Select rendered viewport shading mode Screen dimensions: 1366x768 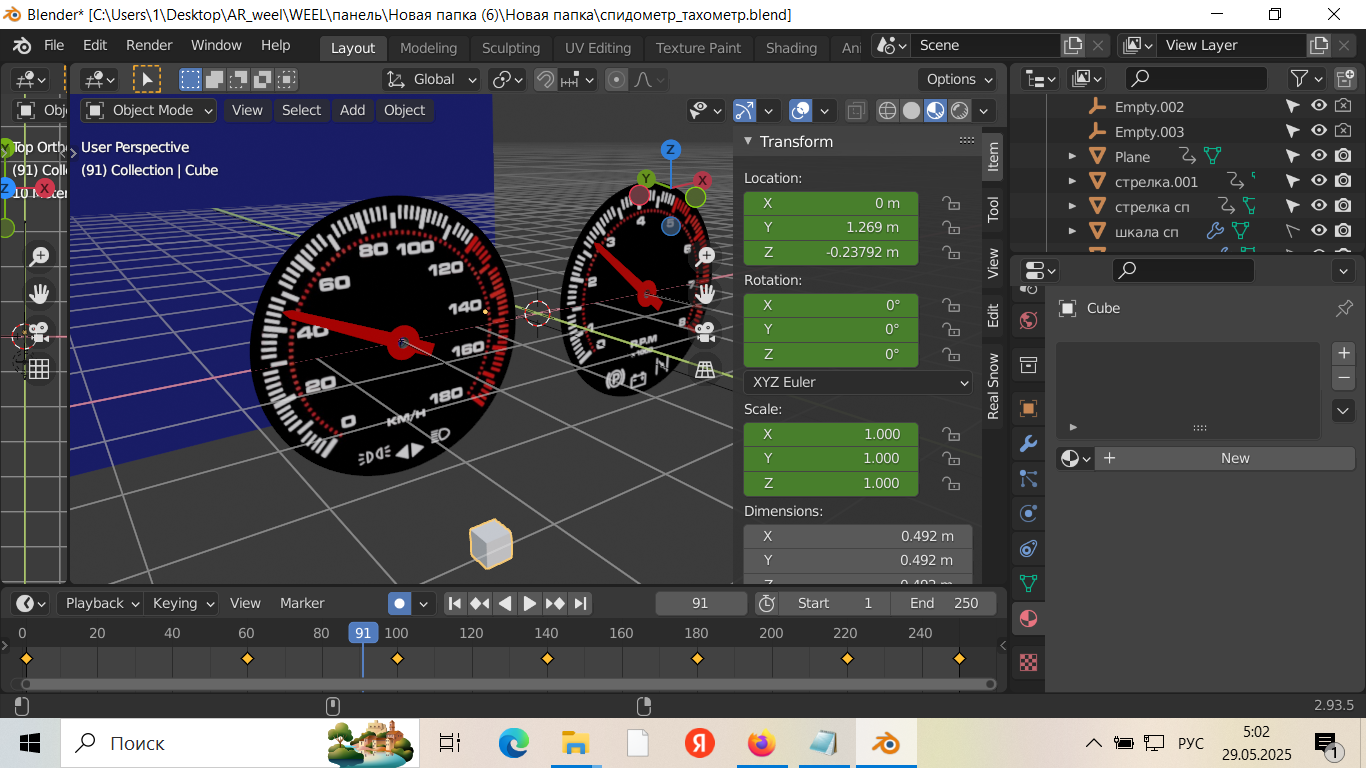(x=960, y=111)
